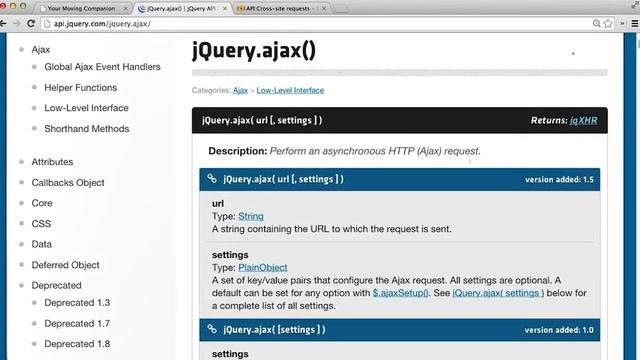Open Deprecated 1.3 in the sidebar
The height and width of the screenshot is (360, 640).
click(x=77, y=302)
